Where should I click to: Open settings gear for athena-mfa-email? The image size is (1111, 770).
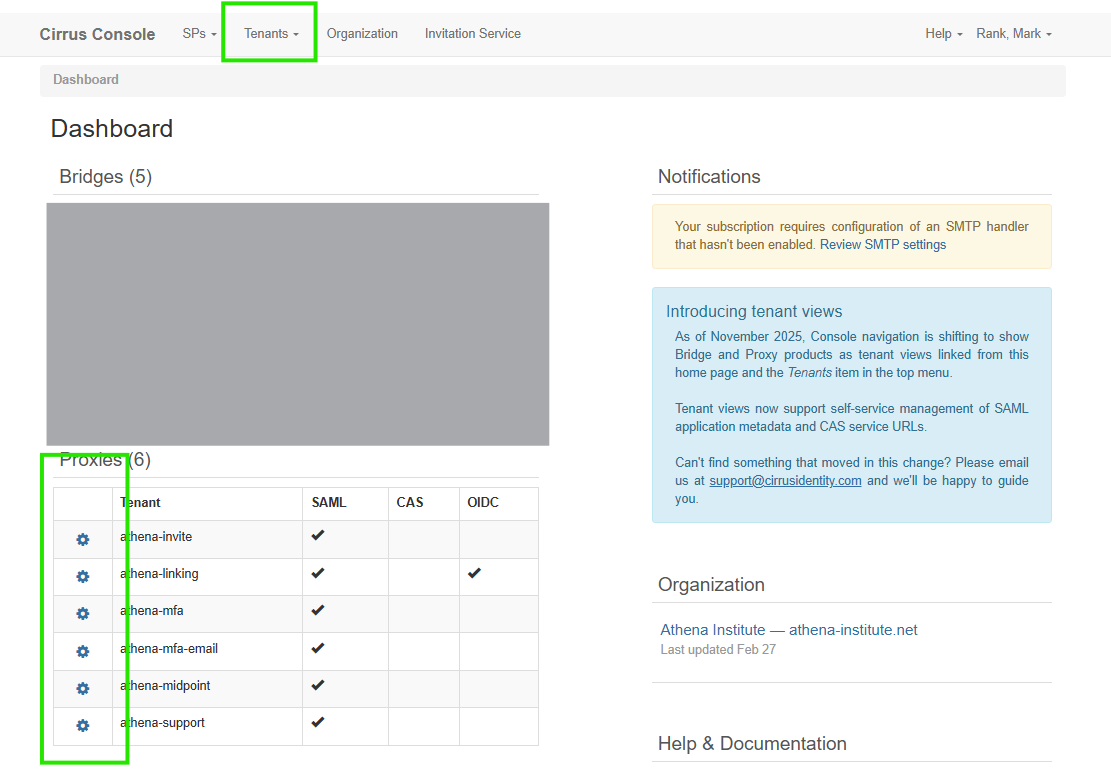(83, 652)
